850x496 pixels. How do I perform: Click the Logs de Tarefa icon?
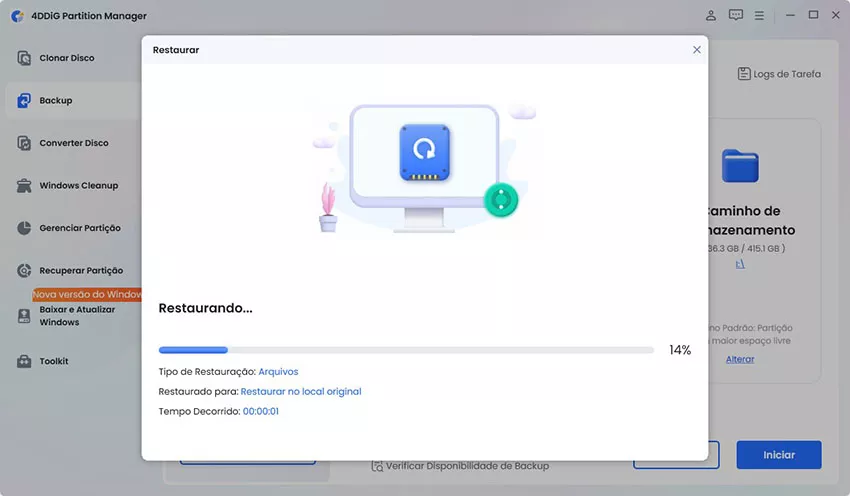point(744,74)
